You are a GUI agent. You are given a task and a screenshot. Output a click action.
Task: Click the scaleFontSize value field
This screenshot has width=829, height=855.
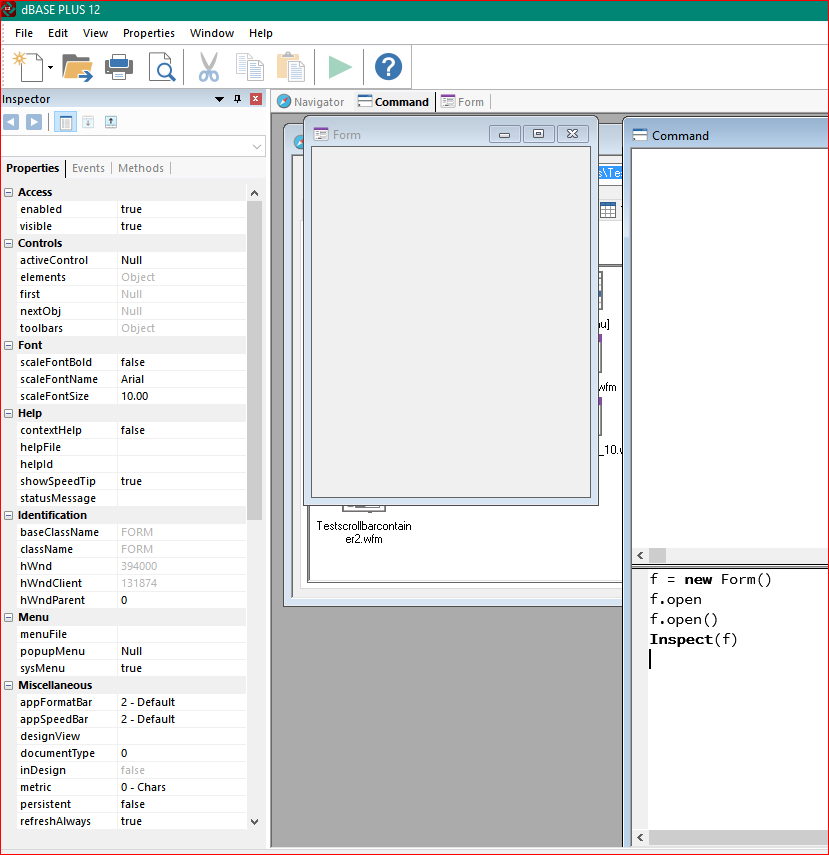tap(180, 396)
